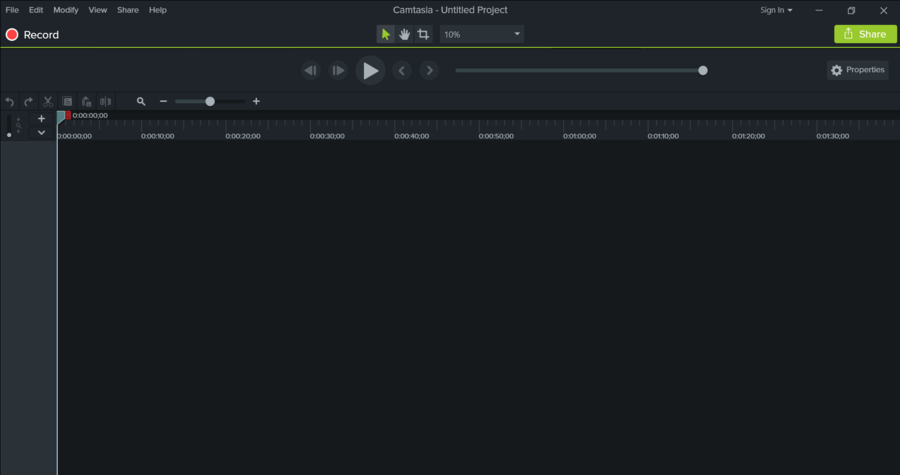Viewport: 900px width, 475px height.
Task: Zoom out timeline with minus icon
Action: pos(163,101)
